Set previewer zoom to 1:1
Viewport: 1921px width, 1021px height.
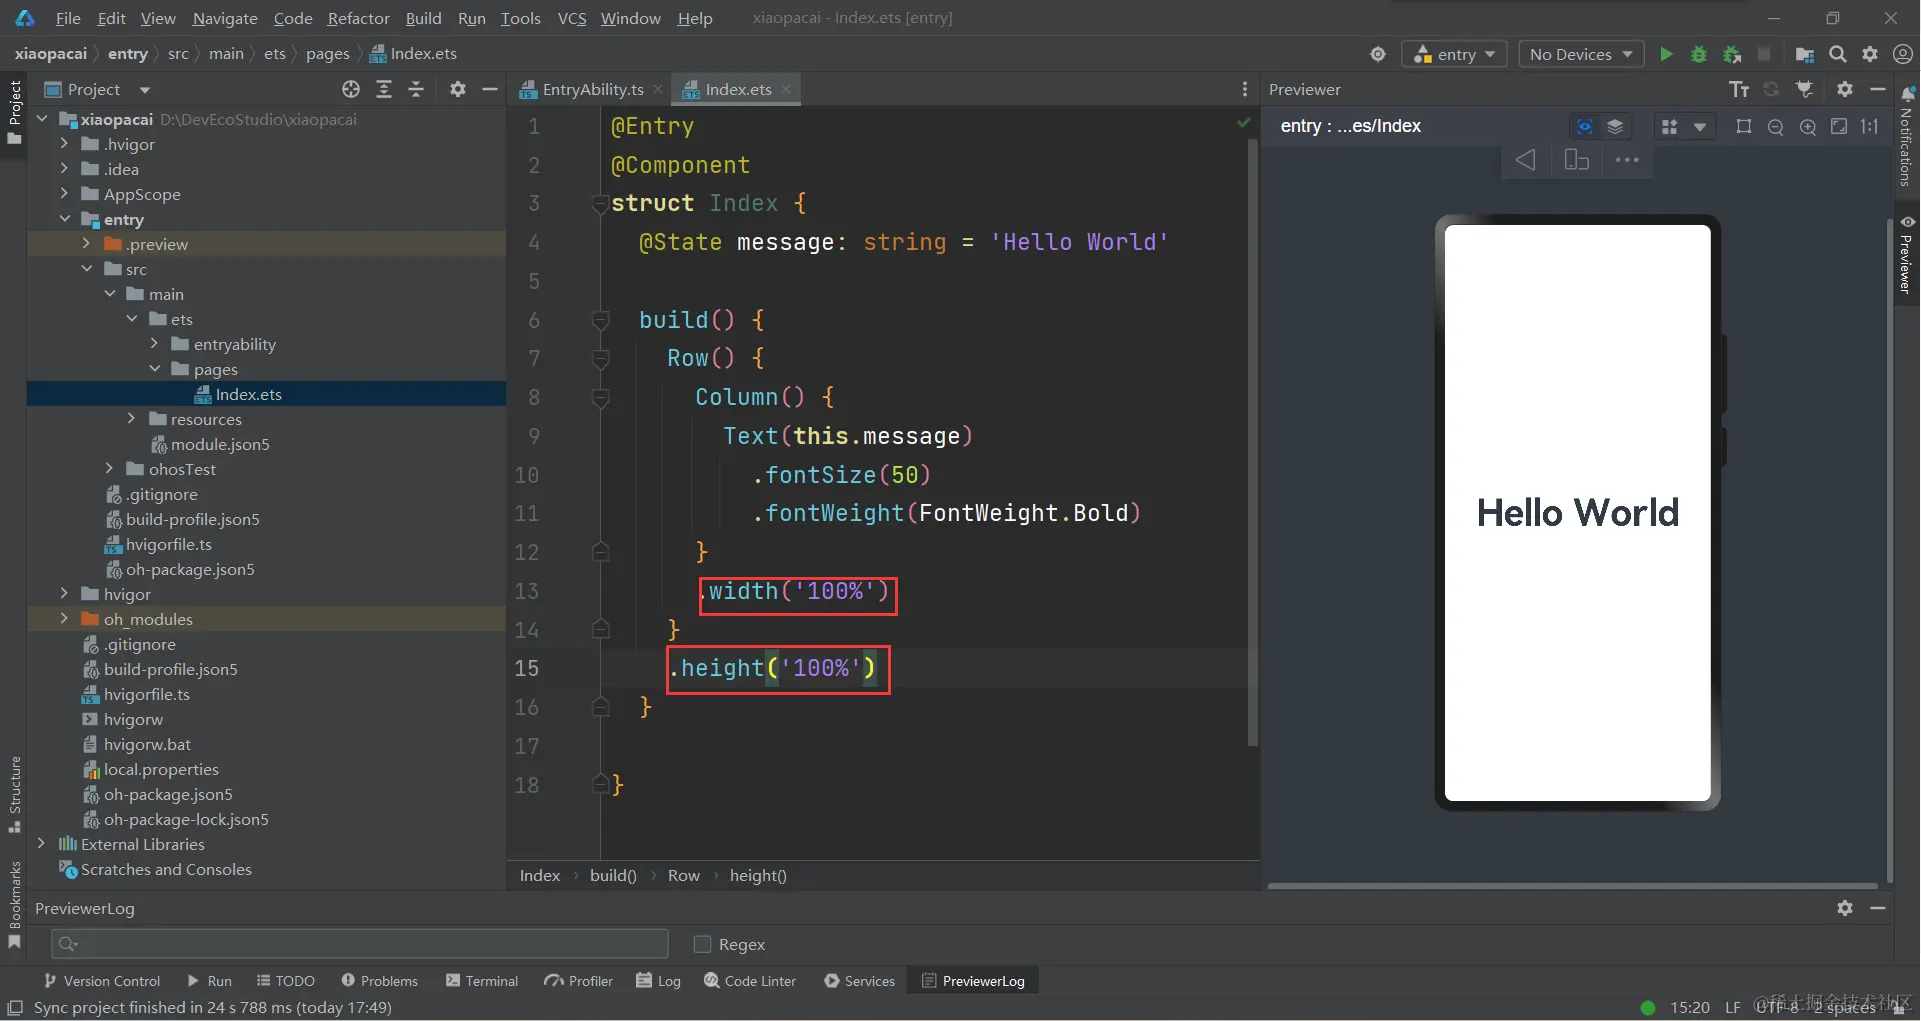click(x=1870, y=126)
